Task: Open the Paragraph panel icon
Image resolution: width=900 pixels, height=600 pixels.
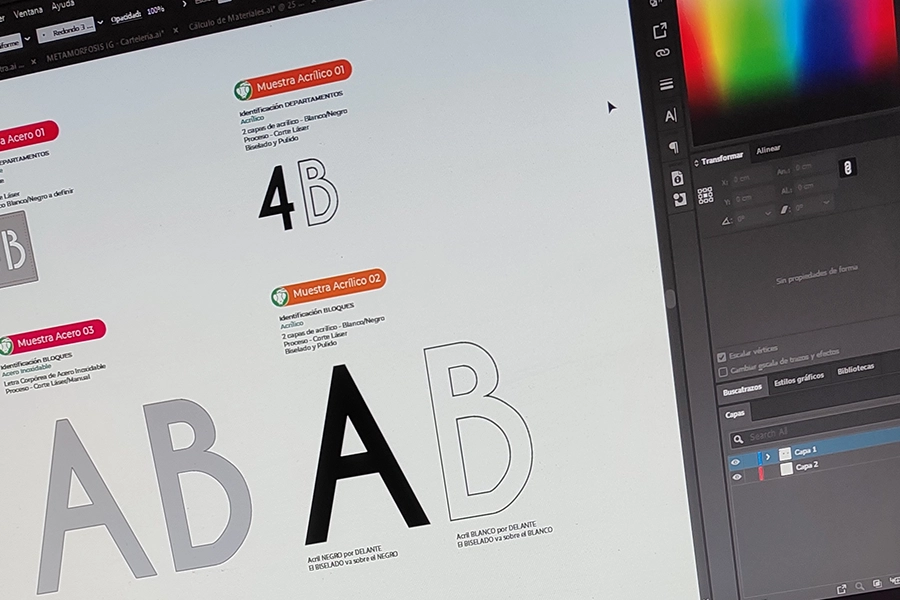Action: [x=672, y=147]
